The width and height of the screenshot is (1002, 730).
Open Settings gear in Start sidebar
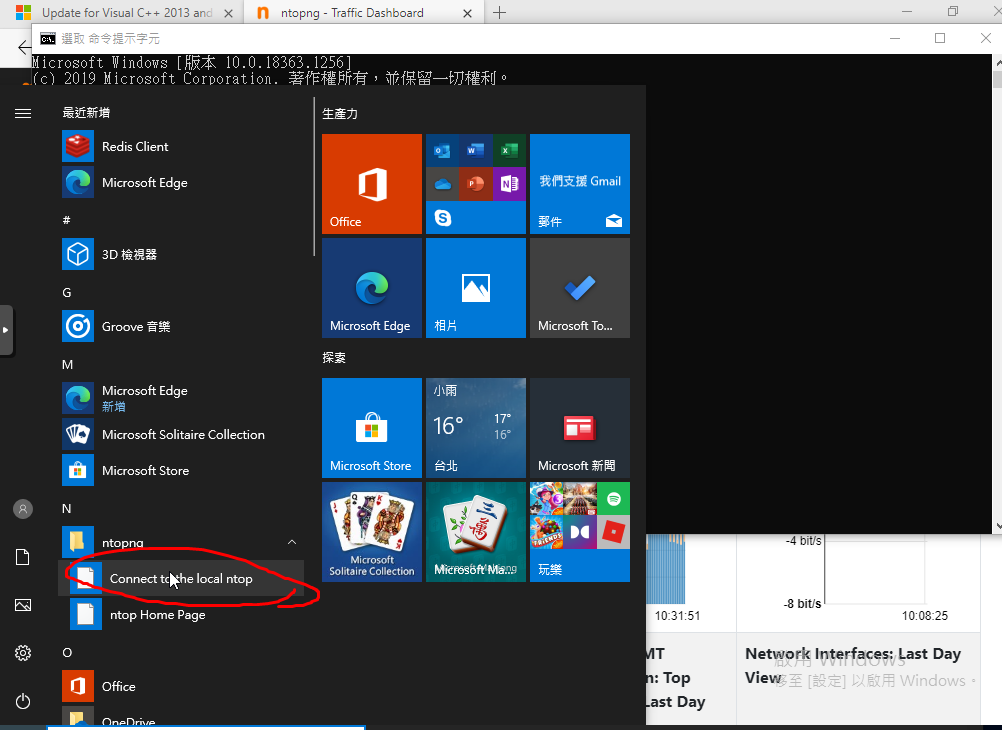point(23,653)
